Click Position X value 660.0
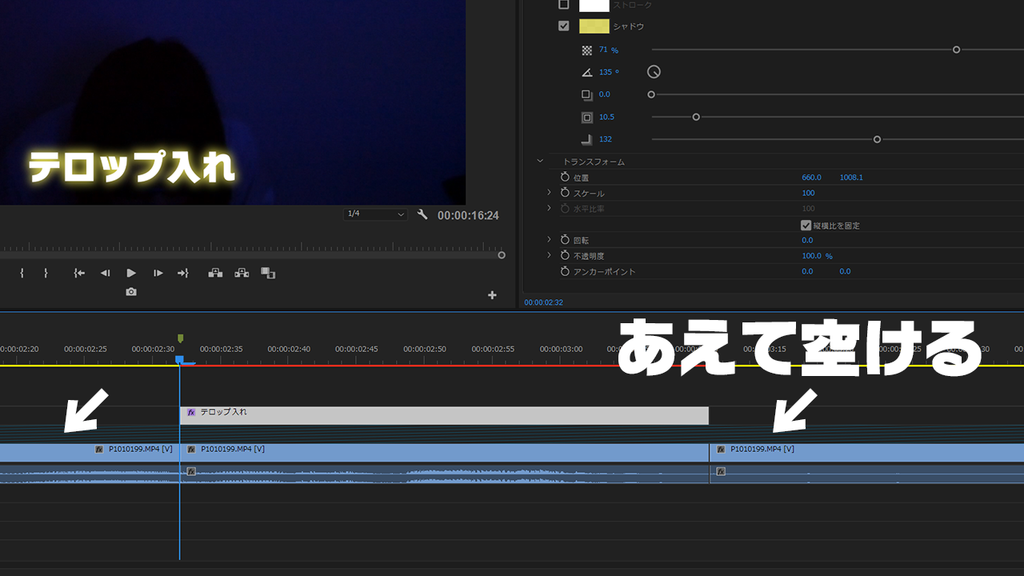1024x576 pixels. 811,177
